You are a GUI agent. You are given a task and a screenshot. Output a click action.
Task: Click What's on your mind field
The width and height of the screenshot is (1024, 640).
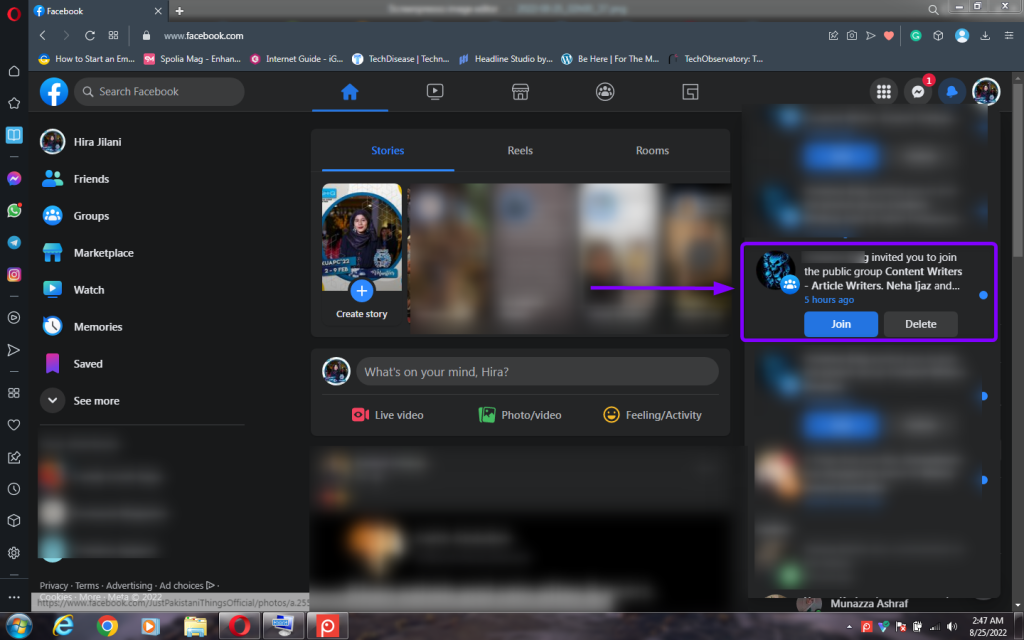[x=537, y=372]
